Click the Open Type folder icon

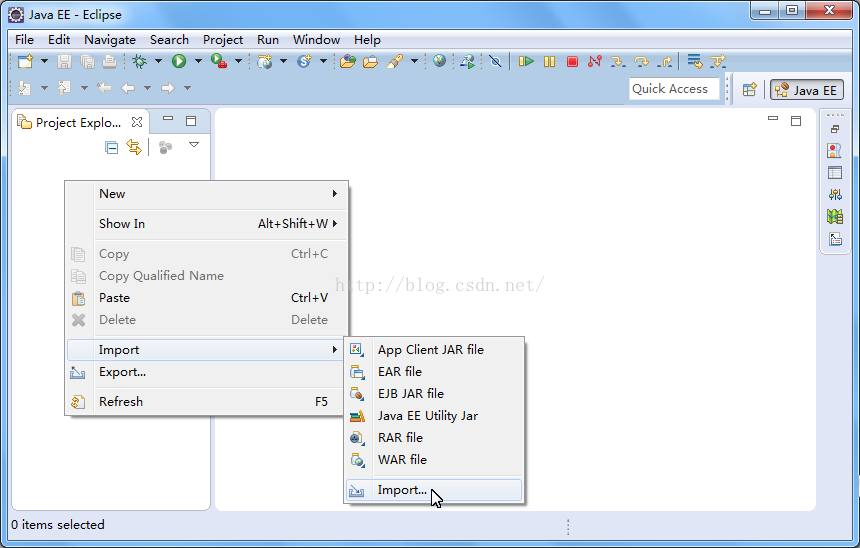tap(347, 61)
